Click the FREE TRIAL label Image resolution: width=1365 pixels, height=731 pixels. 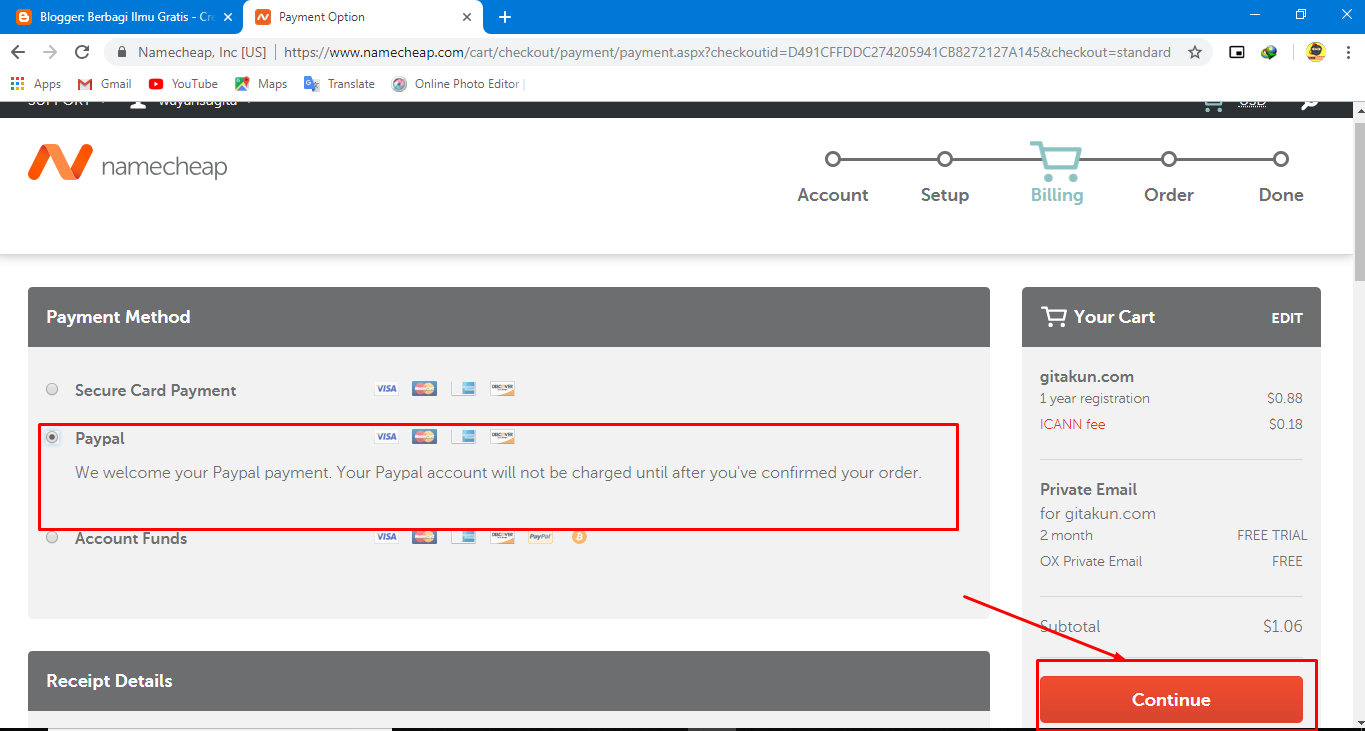tap(1272, 535)
